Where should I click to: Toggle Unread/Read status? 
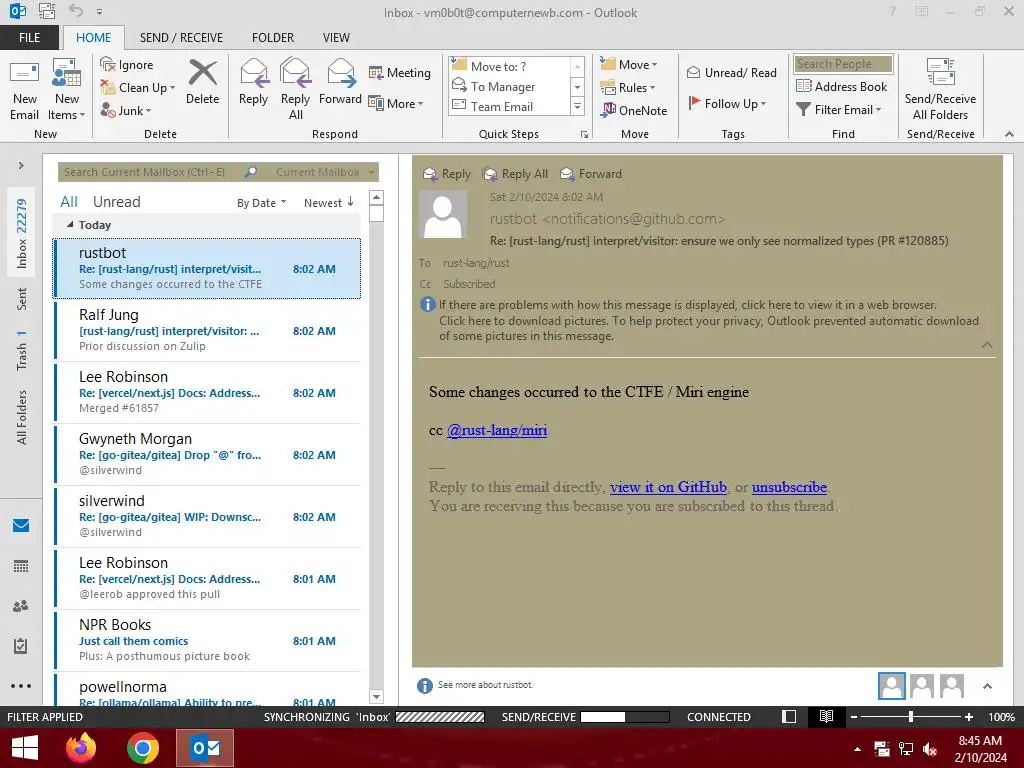tap(731, 72)
